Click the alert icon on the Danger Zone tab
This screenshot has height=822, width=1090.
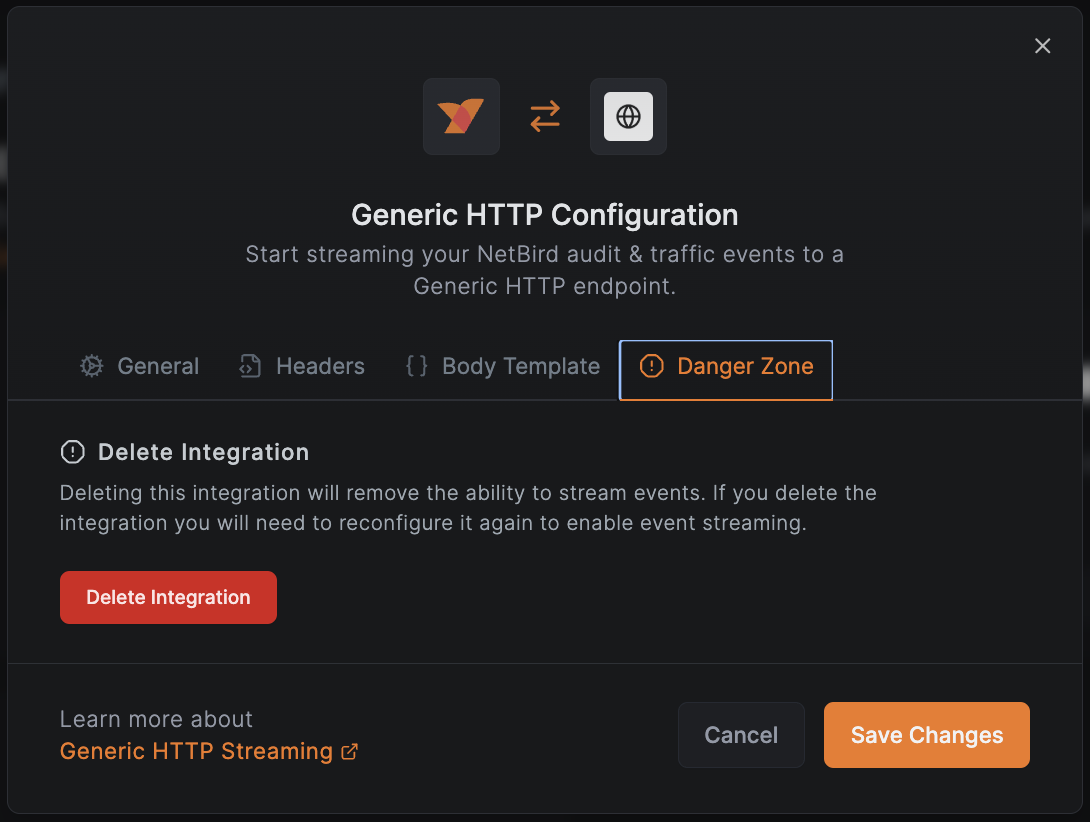tap(651, 366)
